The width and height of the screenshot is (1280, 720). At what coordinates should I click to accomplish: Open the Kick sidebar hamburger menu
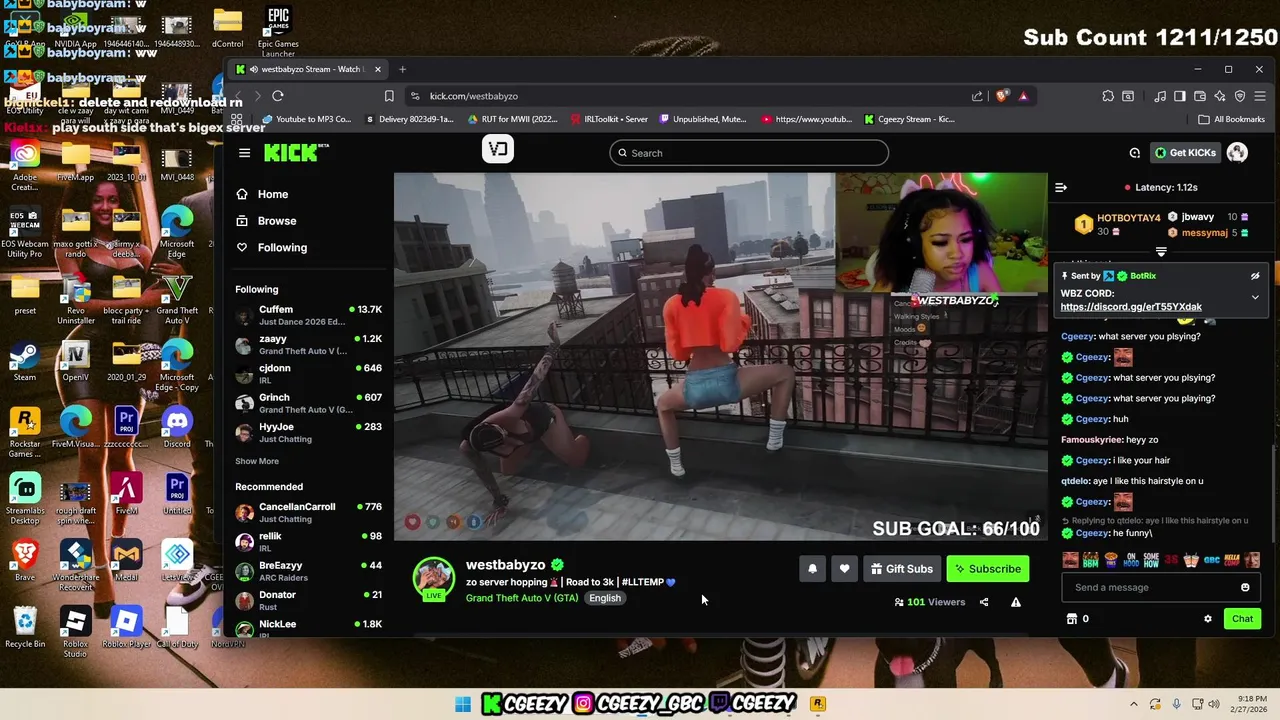pyautogui.click(x=244, y=153)
